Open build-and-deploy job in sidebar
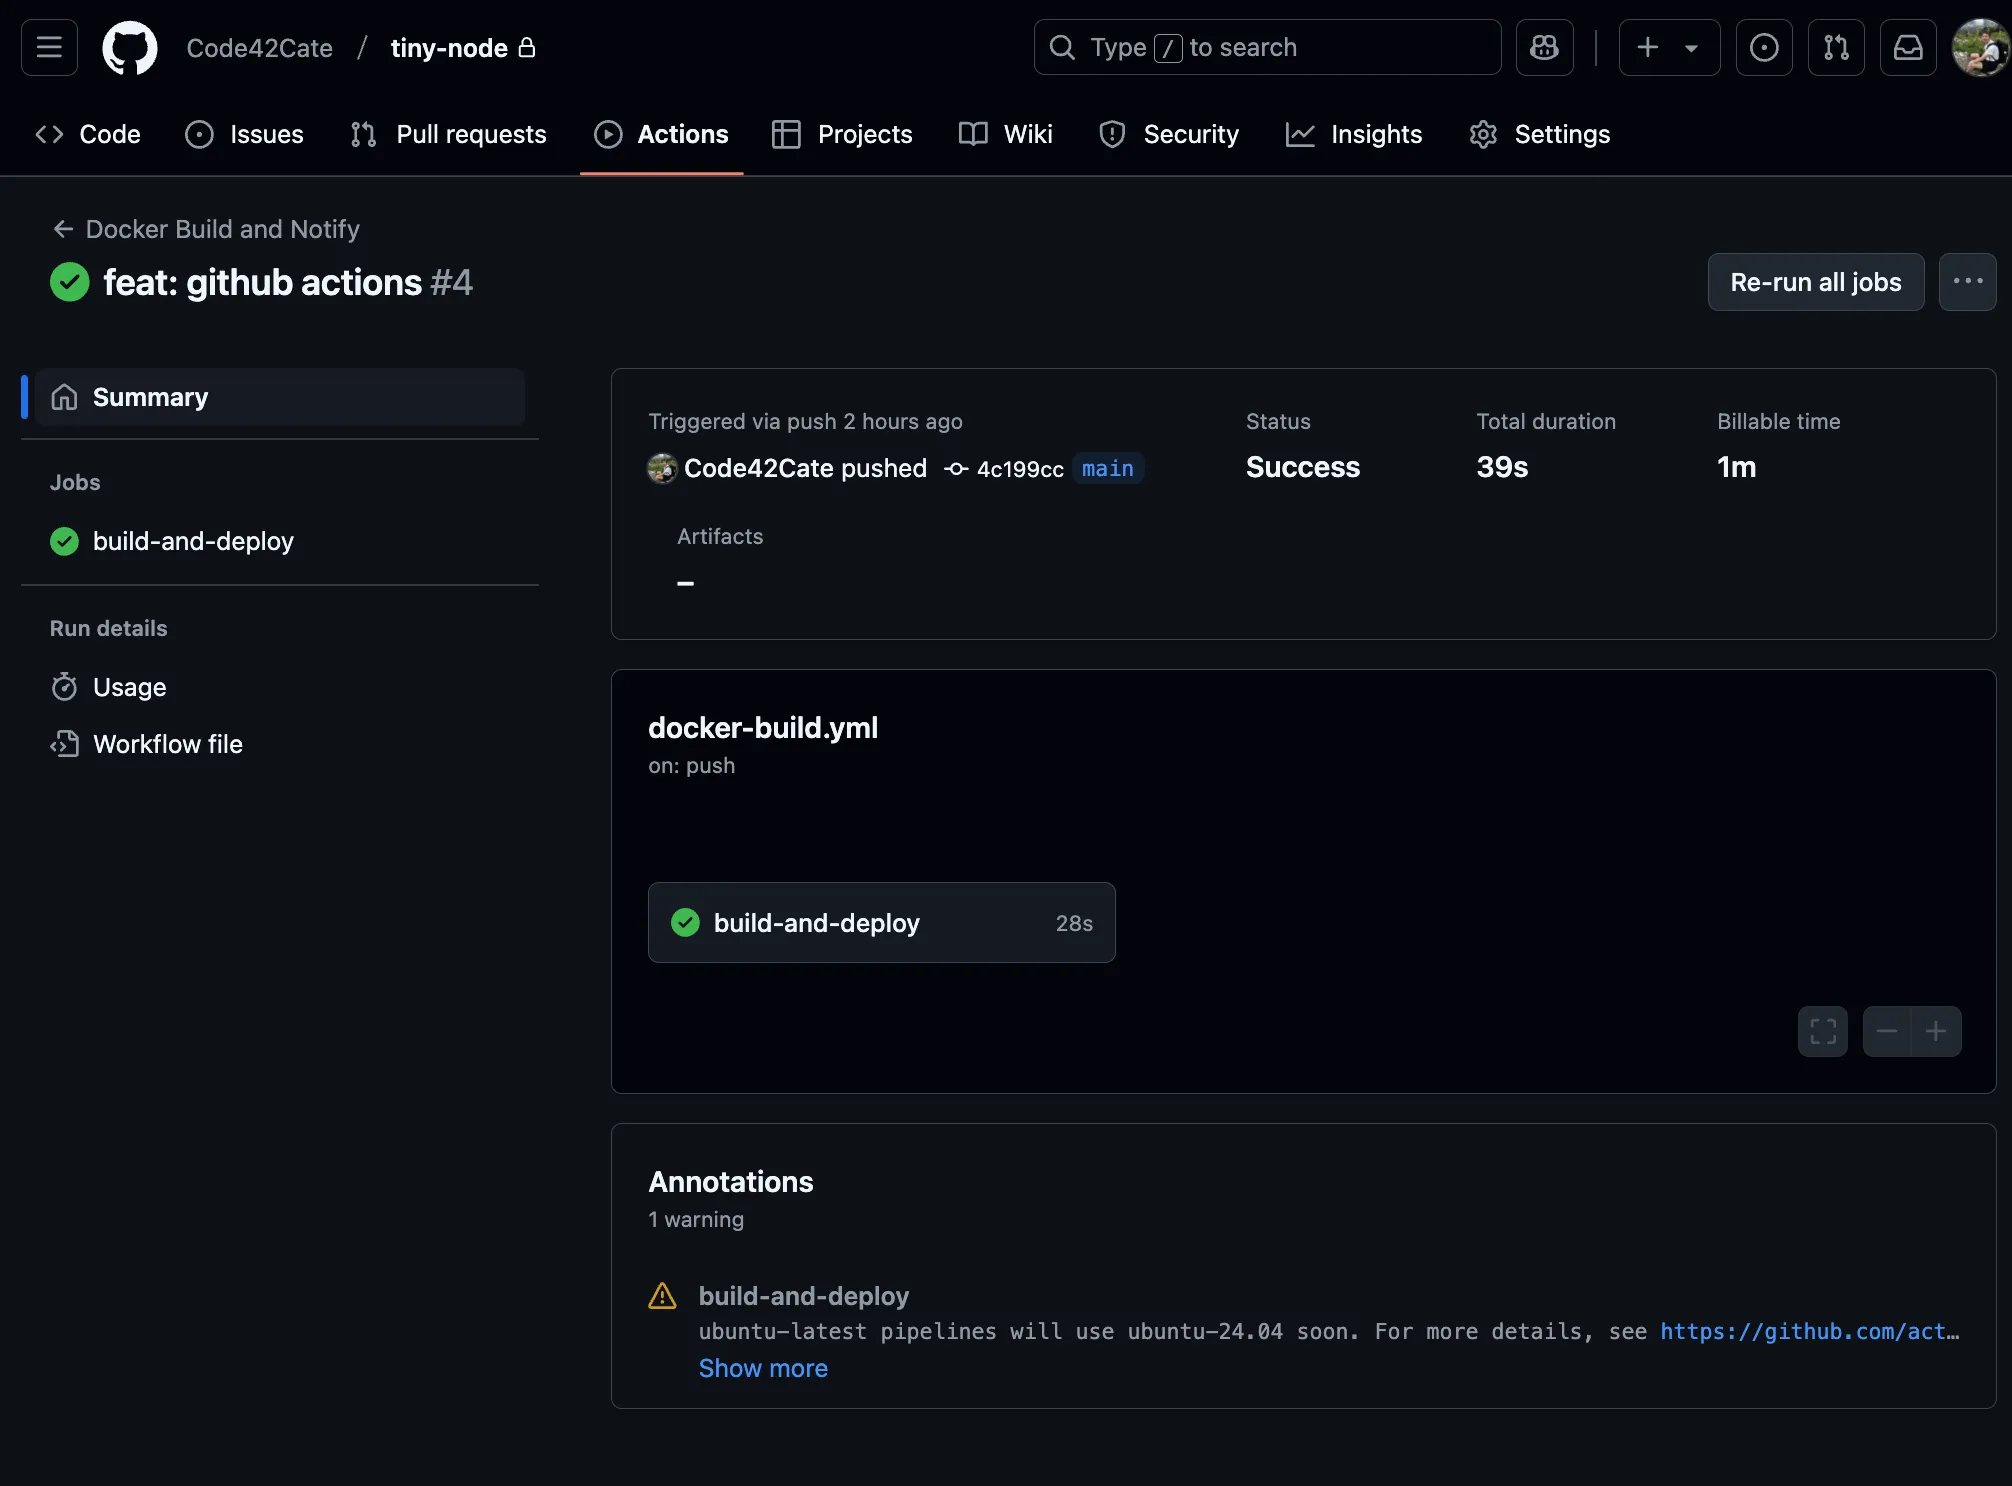 click(193, 541)
